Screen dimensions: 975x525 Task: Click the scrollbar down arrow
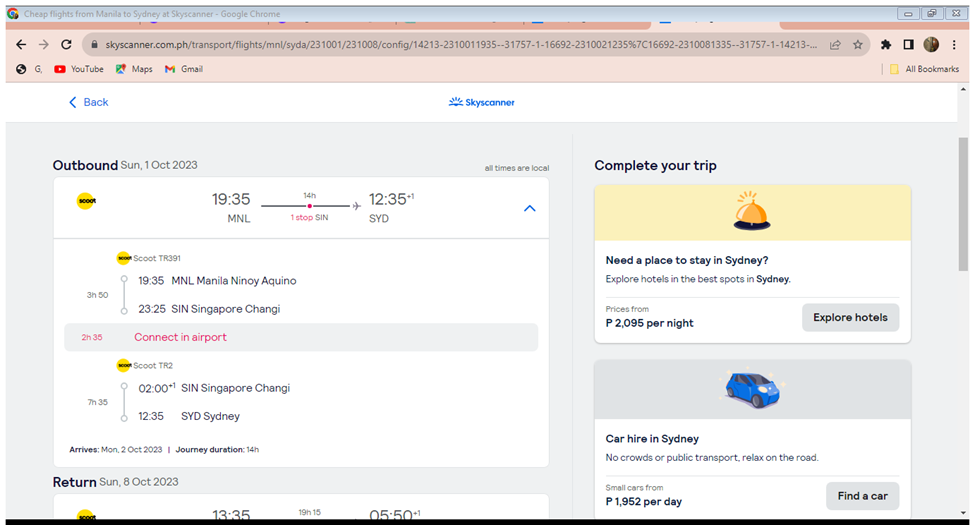(963, 513)
